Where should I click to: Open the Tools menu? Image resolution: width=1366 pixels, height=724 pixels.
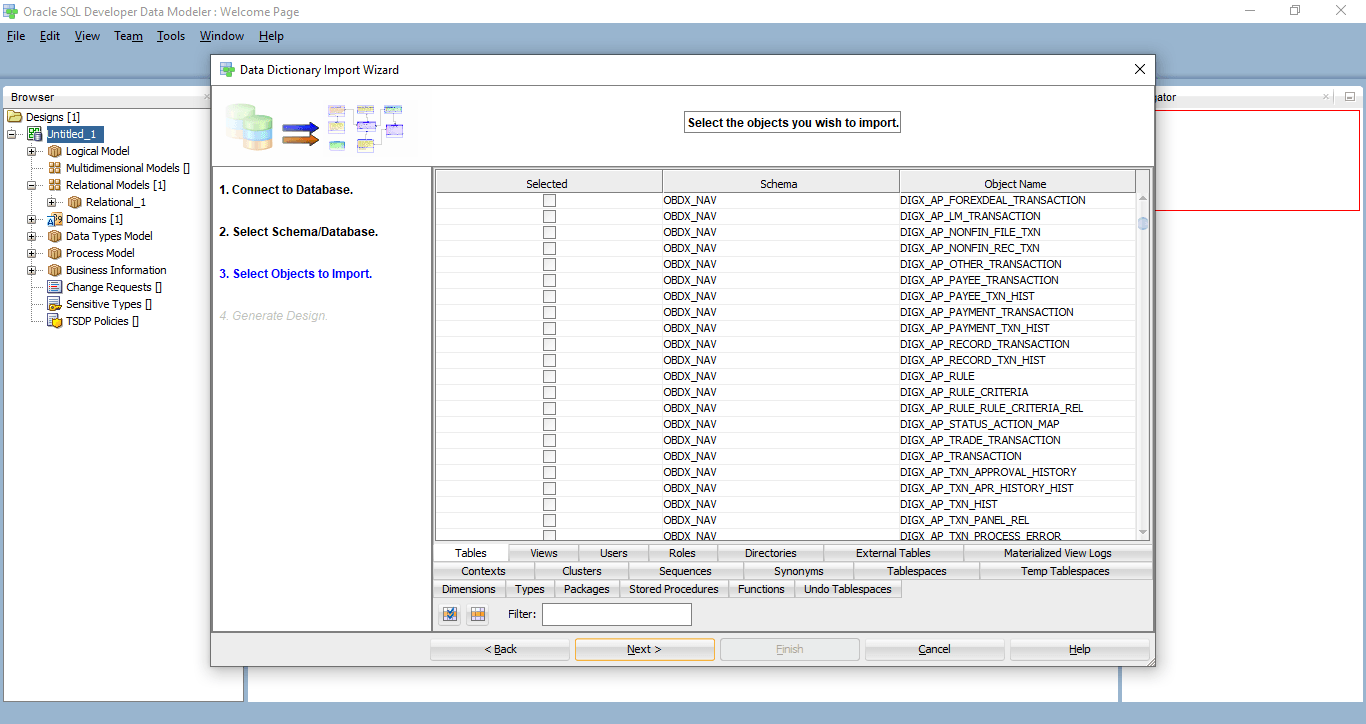click(171, 36)
